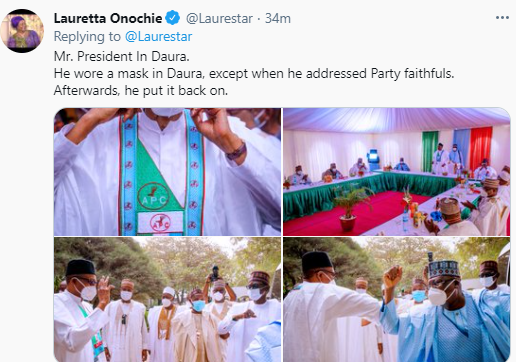The height and width of the screenshot is (362, 516).
Task: Click the green, blue, red drapes in tent photo
Action: click(457, 148)
